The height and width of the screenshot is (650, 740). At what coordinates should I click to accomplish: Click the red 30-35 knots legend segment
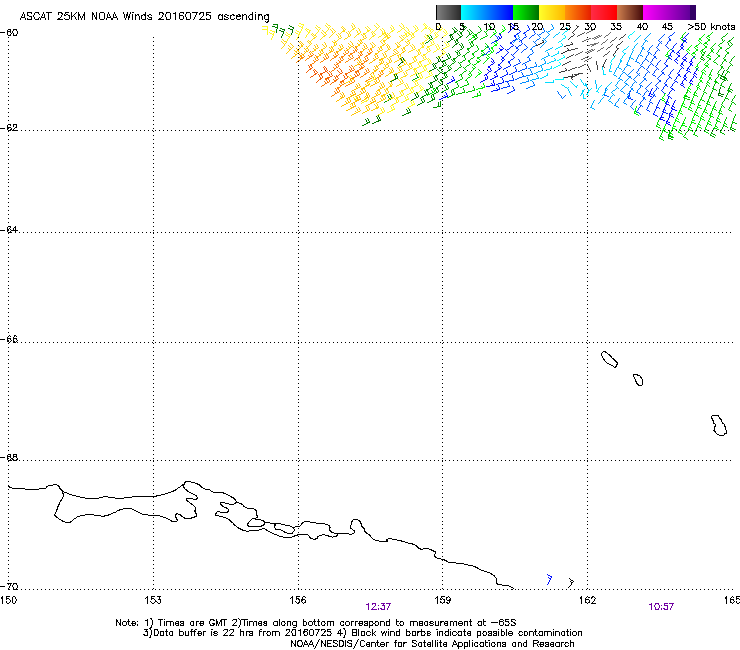click(604, 12)
